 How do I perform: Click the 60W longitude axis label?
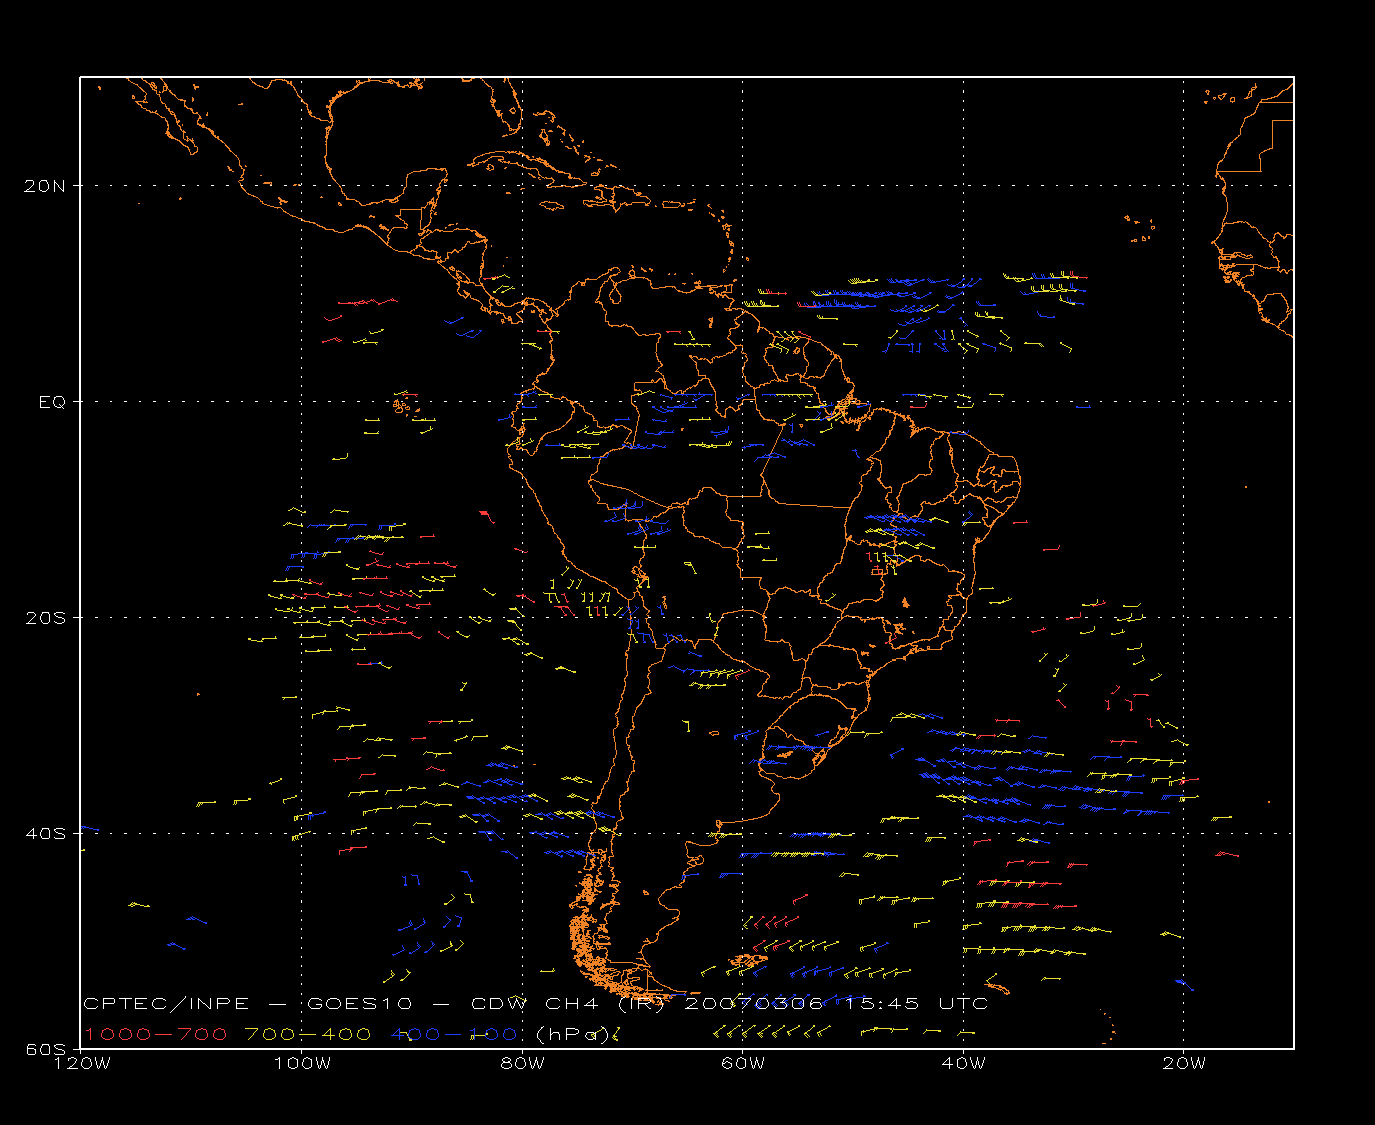[743, 1063]
